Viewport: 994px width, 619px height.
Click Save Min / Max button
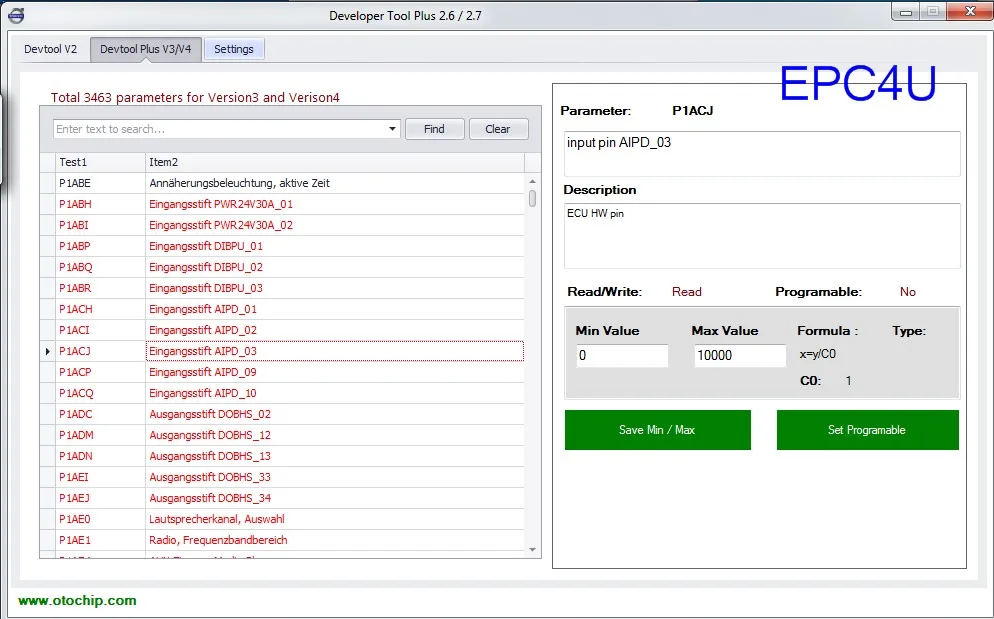(657, 430)
